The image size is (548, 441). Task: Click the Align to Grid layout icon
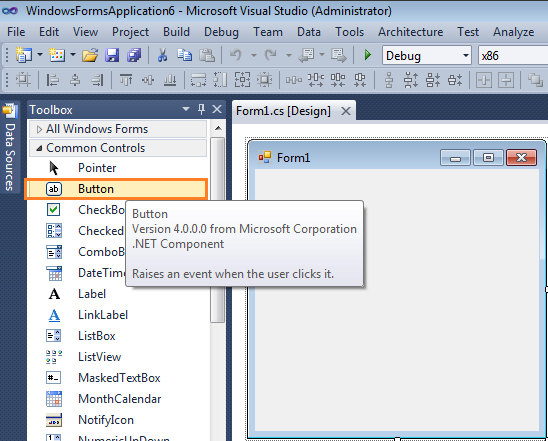coord(23,80)
